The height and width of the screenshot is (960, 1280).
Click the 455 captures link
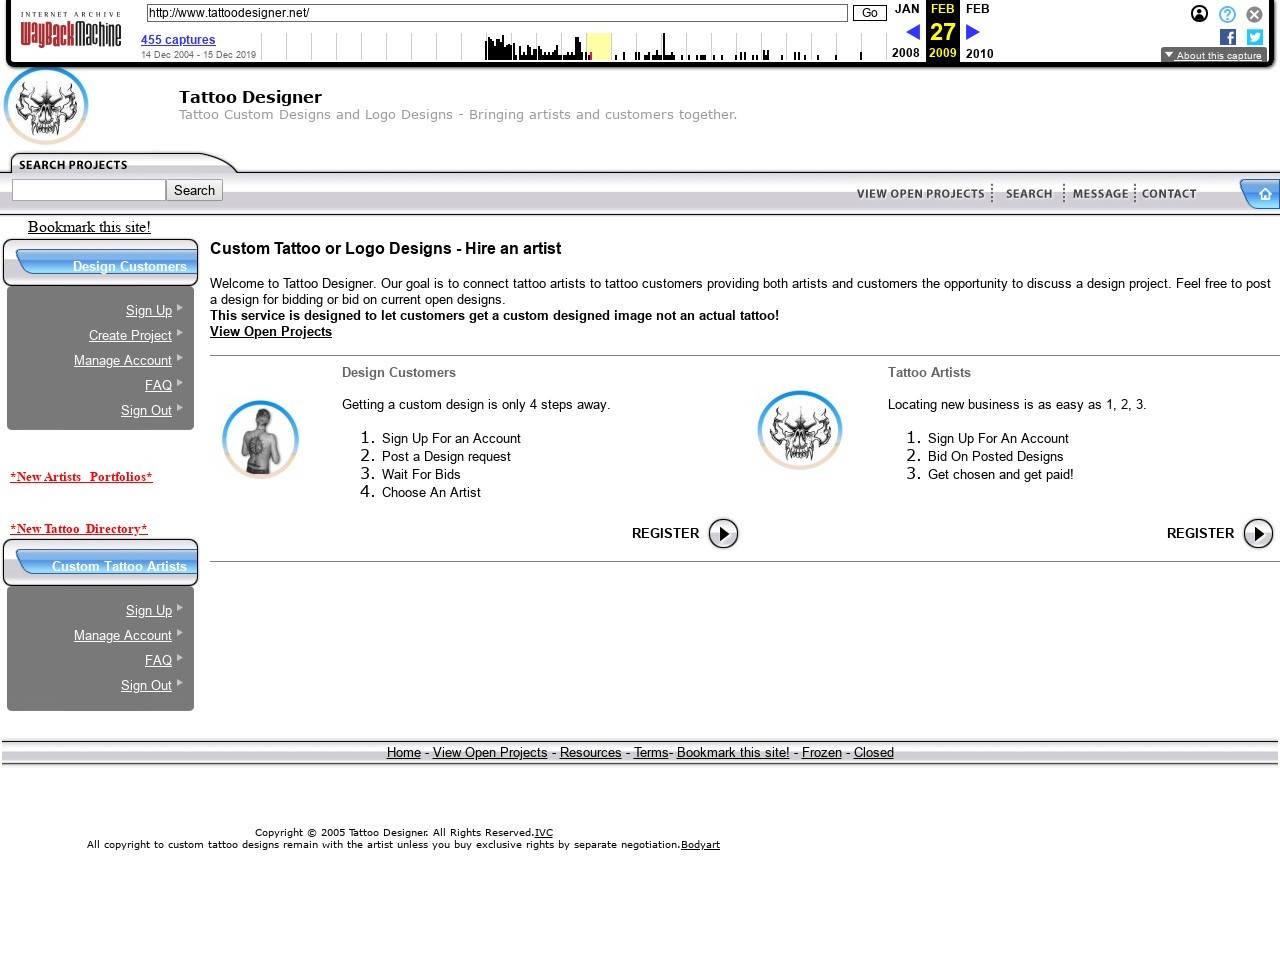tap(178, 40)
